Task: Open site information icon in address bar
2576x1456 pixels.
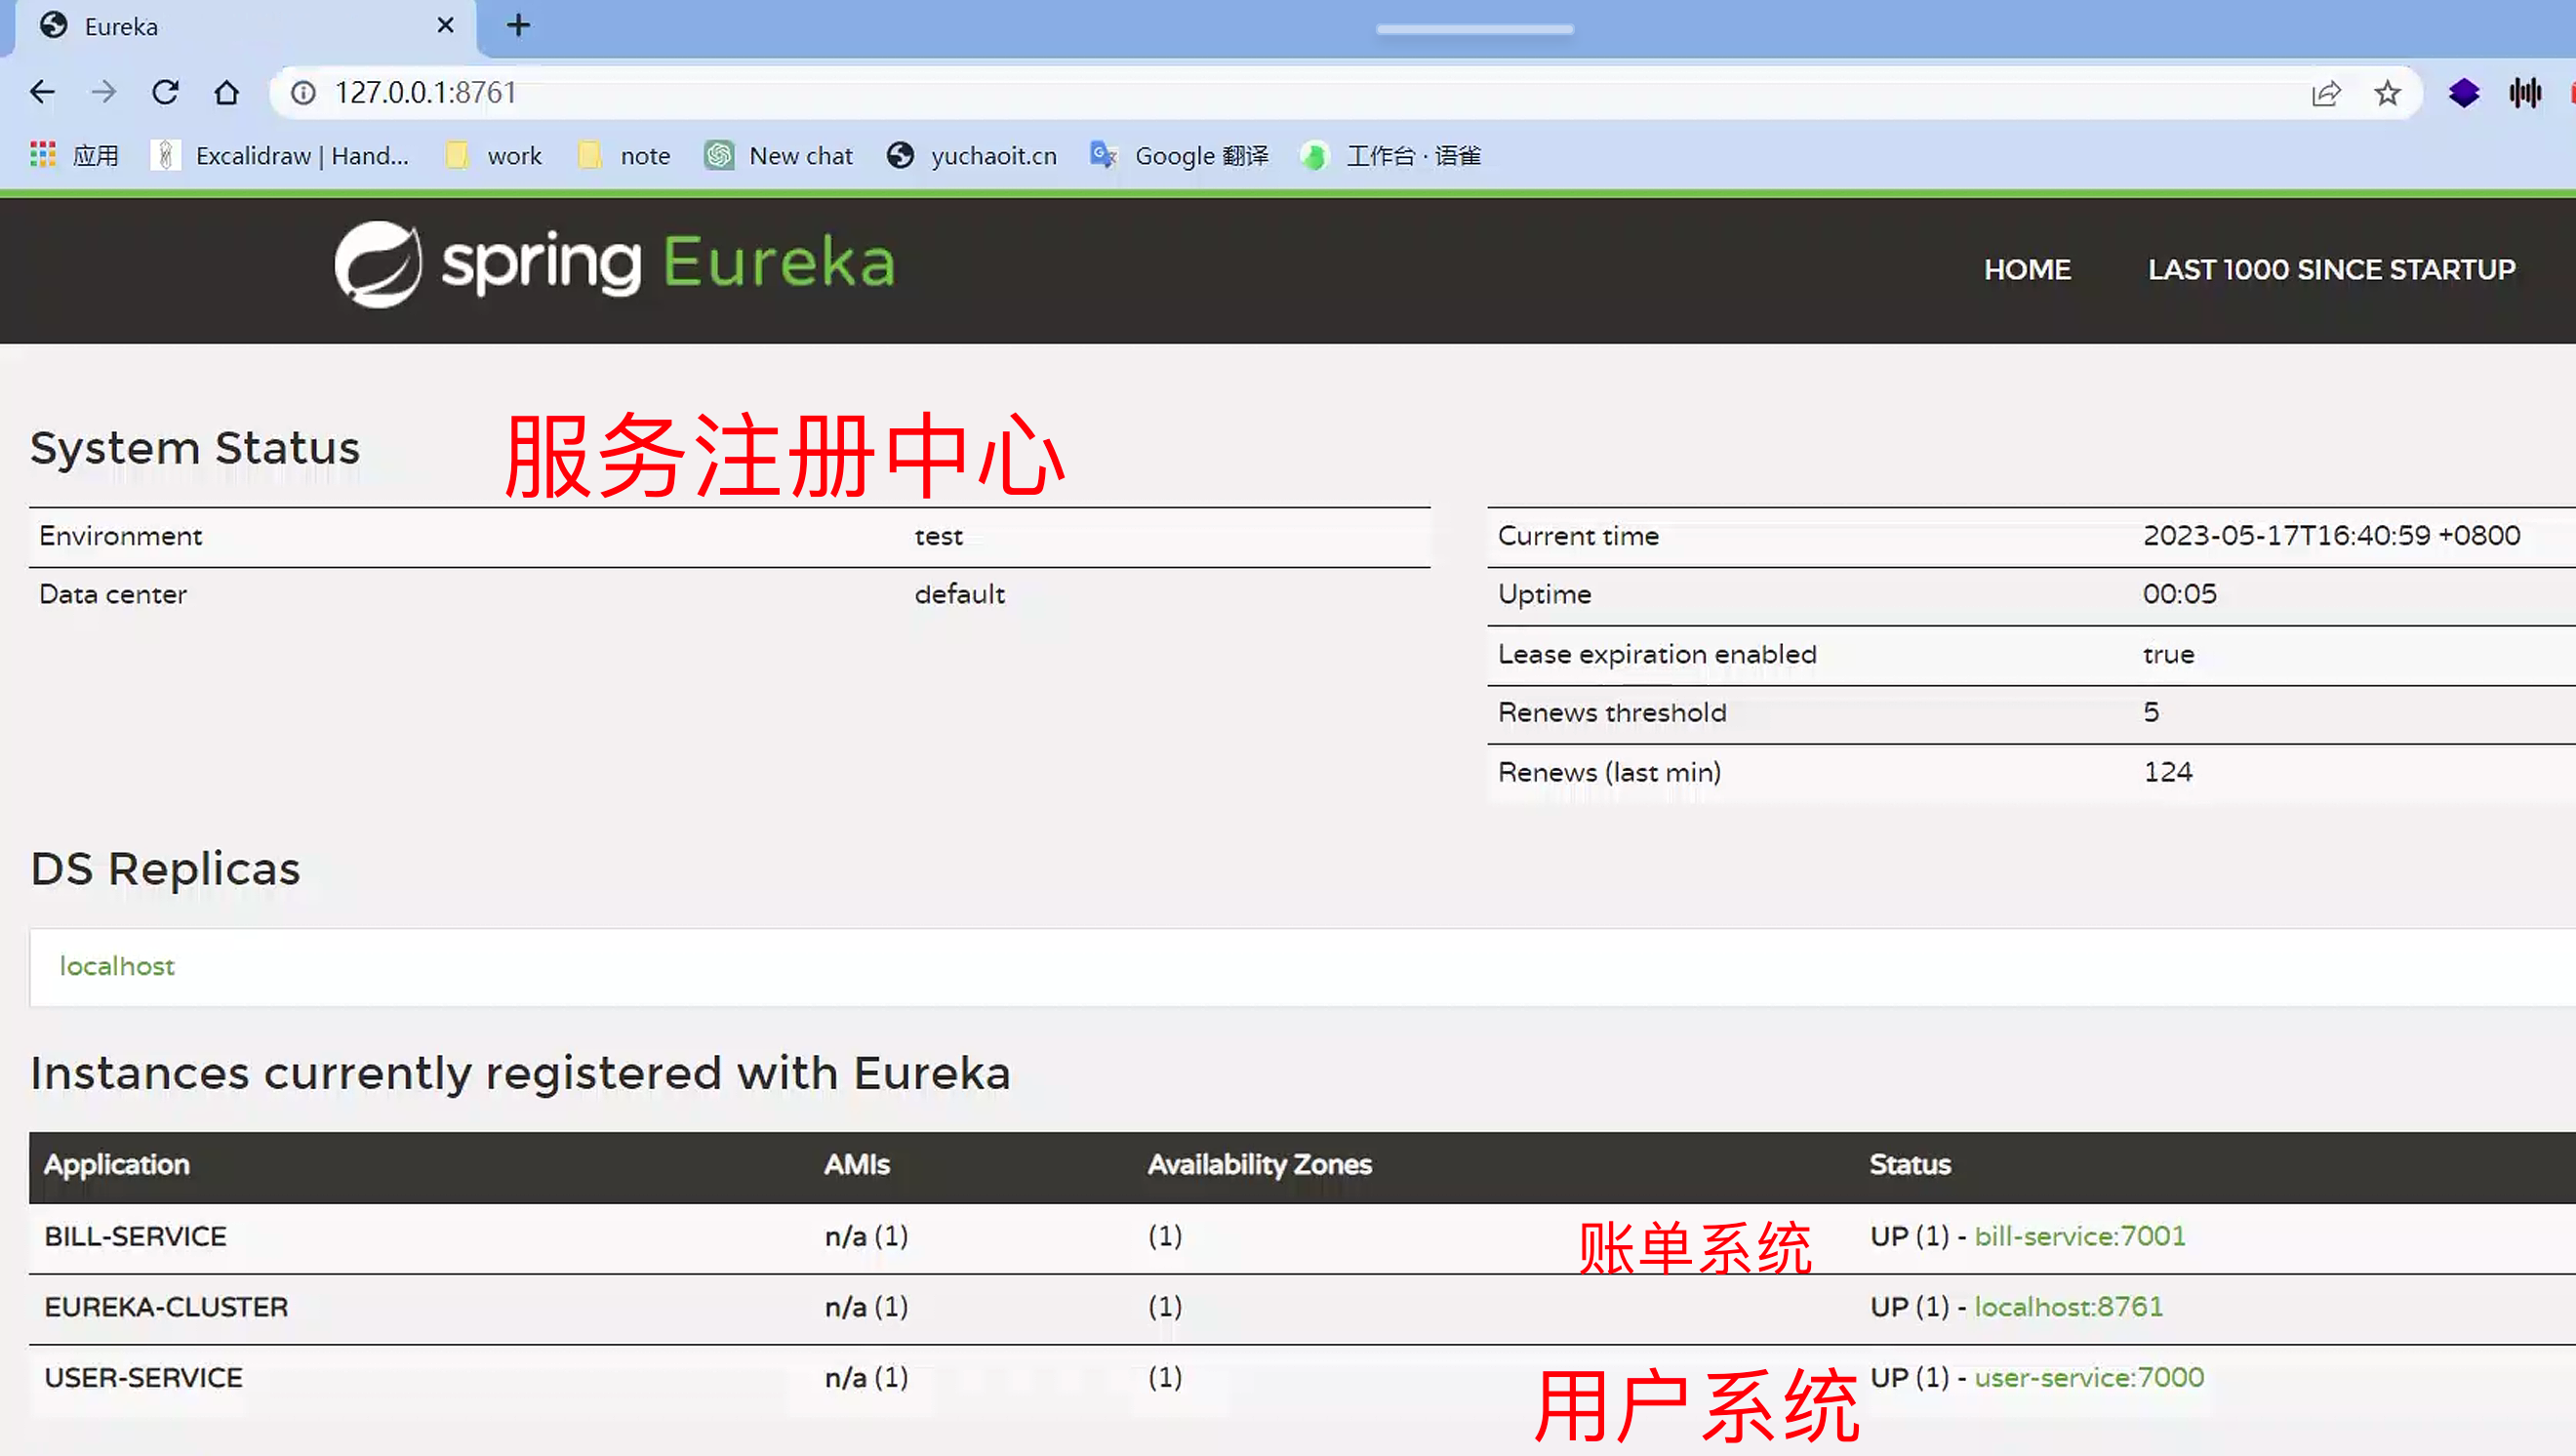Action: (x=303, y=93)
